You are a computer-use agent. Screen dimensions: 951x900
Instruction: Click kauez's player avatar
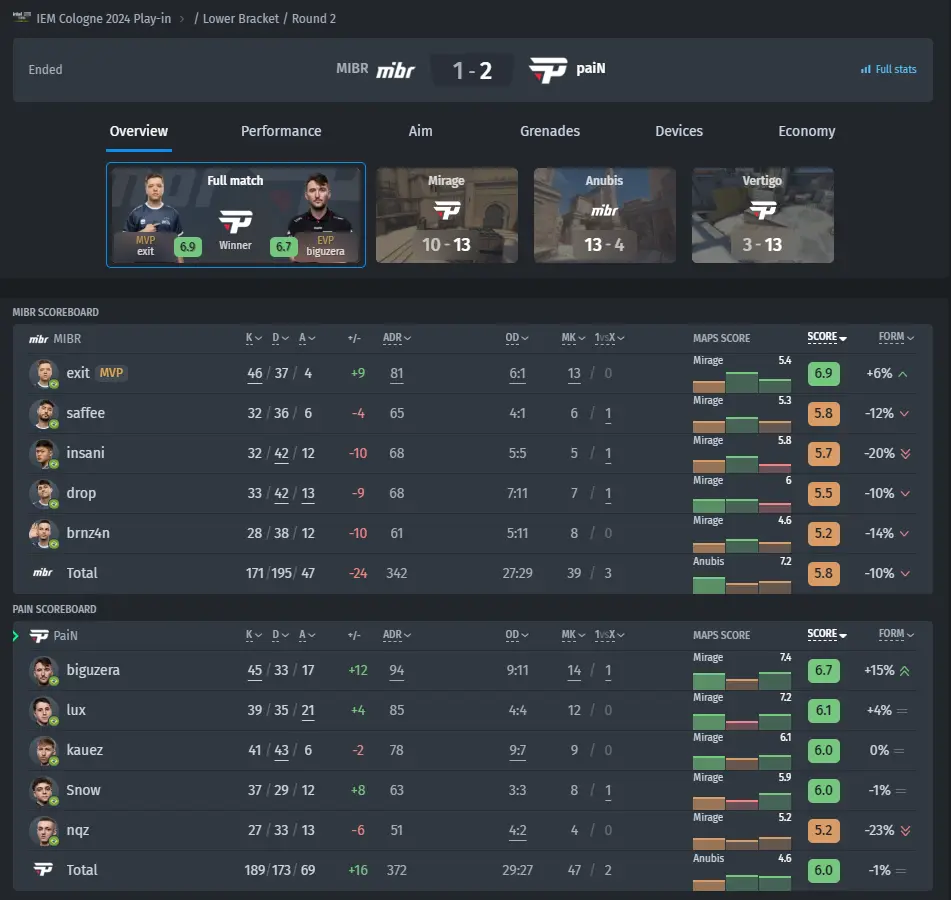(44, 750)
